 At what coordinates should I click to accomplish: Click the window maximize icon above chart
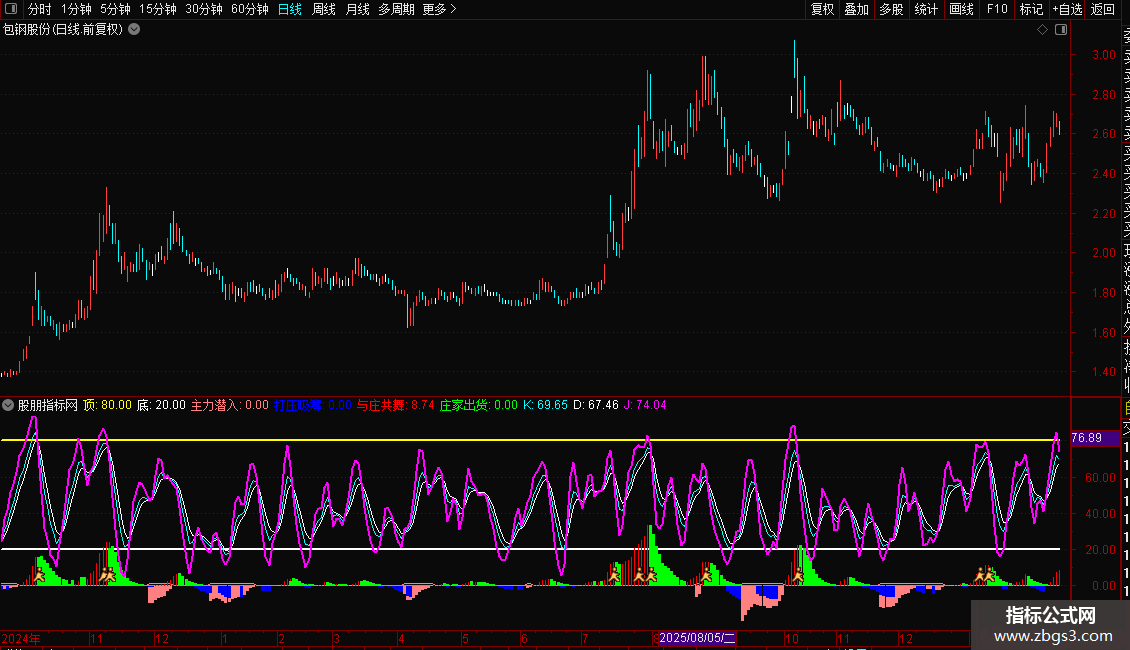point(1061,30)
